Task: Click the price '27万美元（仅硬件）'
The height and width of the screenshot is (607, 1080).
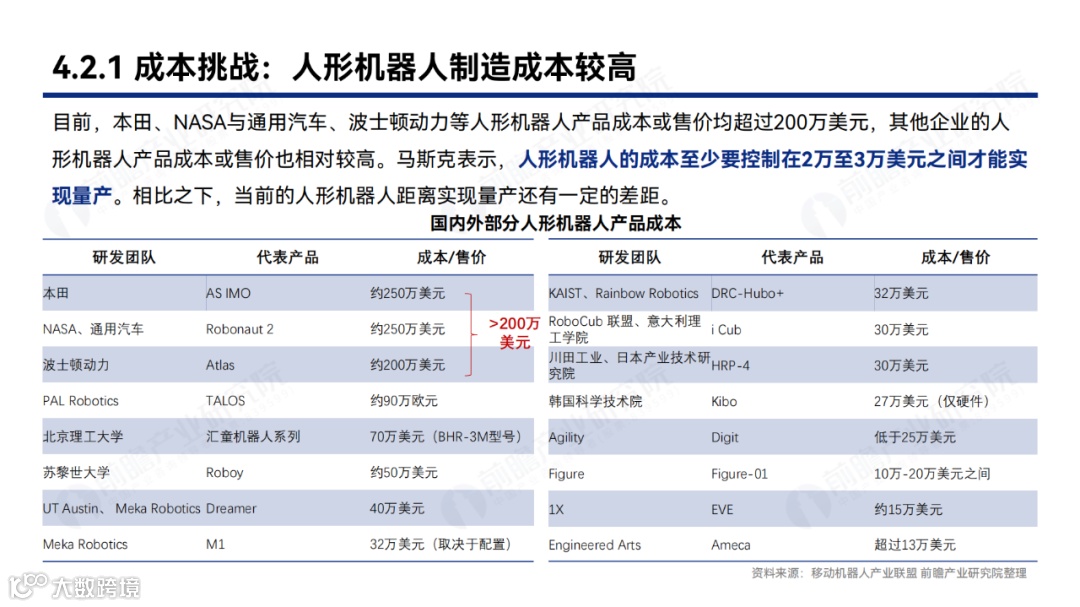Action: tap(935, 402)
